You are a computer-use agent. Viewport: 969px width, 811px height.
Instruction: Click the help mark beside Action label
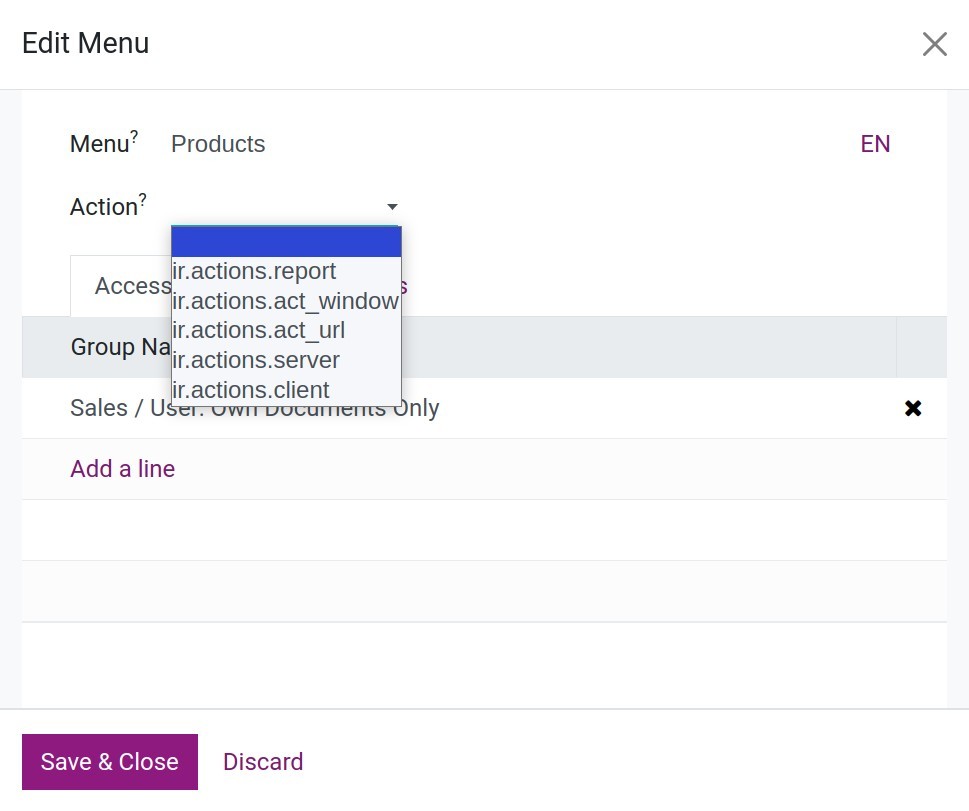(143, 200)
